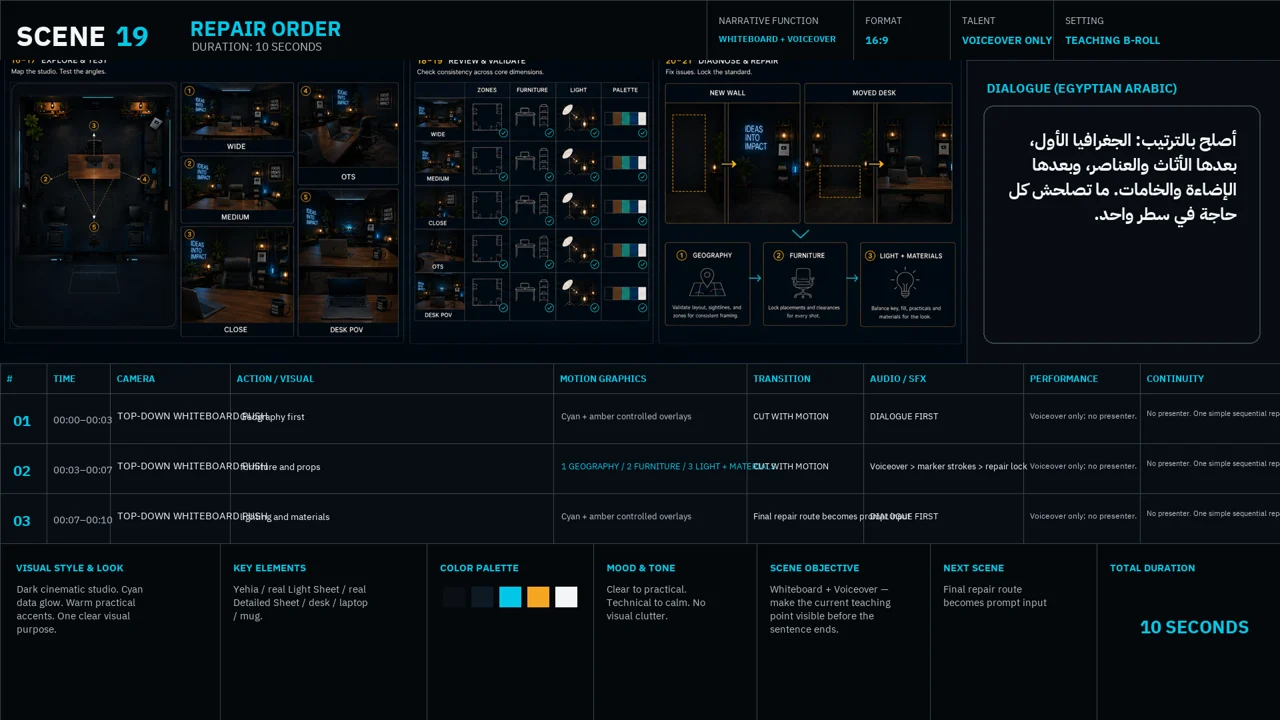
Task: Open the DESK POV shot thumbnail in Explore & Test
Action: 348,263
